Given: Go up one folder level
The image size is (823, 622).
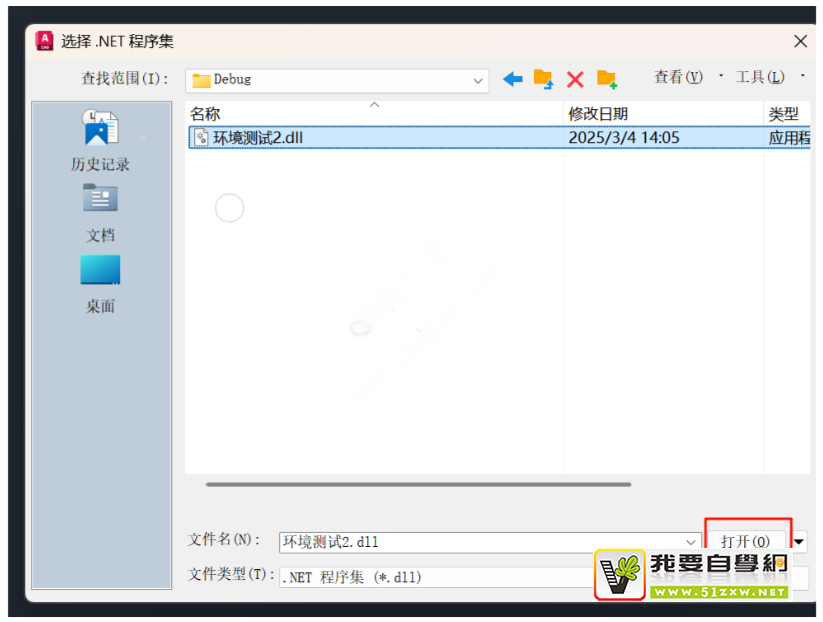Looking at the screenshot, I should click(543, 79).
